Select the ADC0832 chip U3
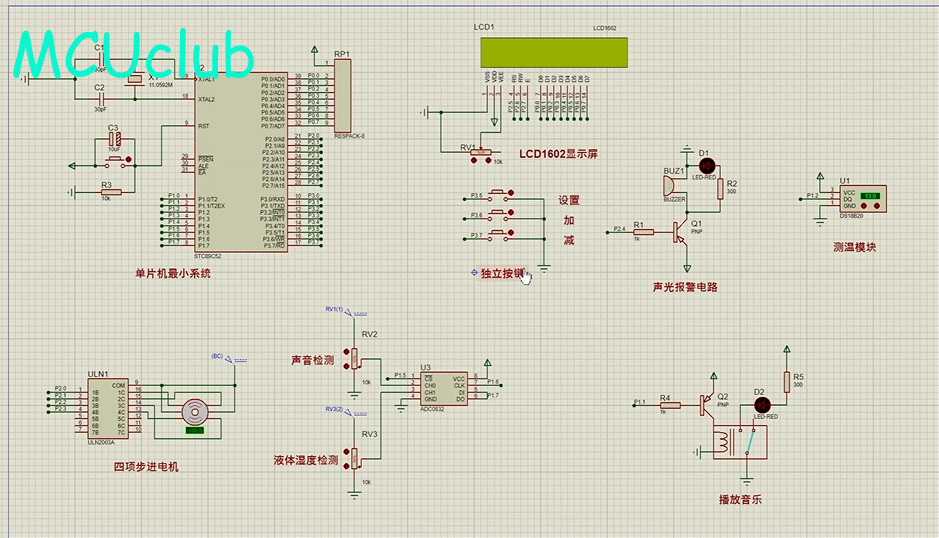 (x=444, y=386)
